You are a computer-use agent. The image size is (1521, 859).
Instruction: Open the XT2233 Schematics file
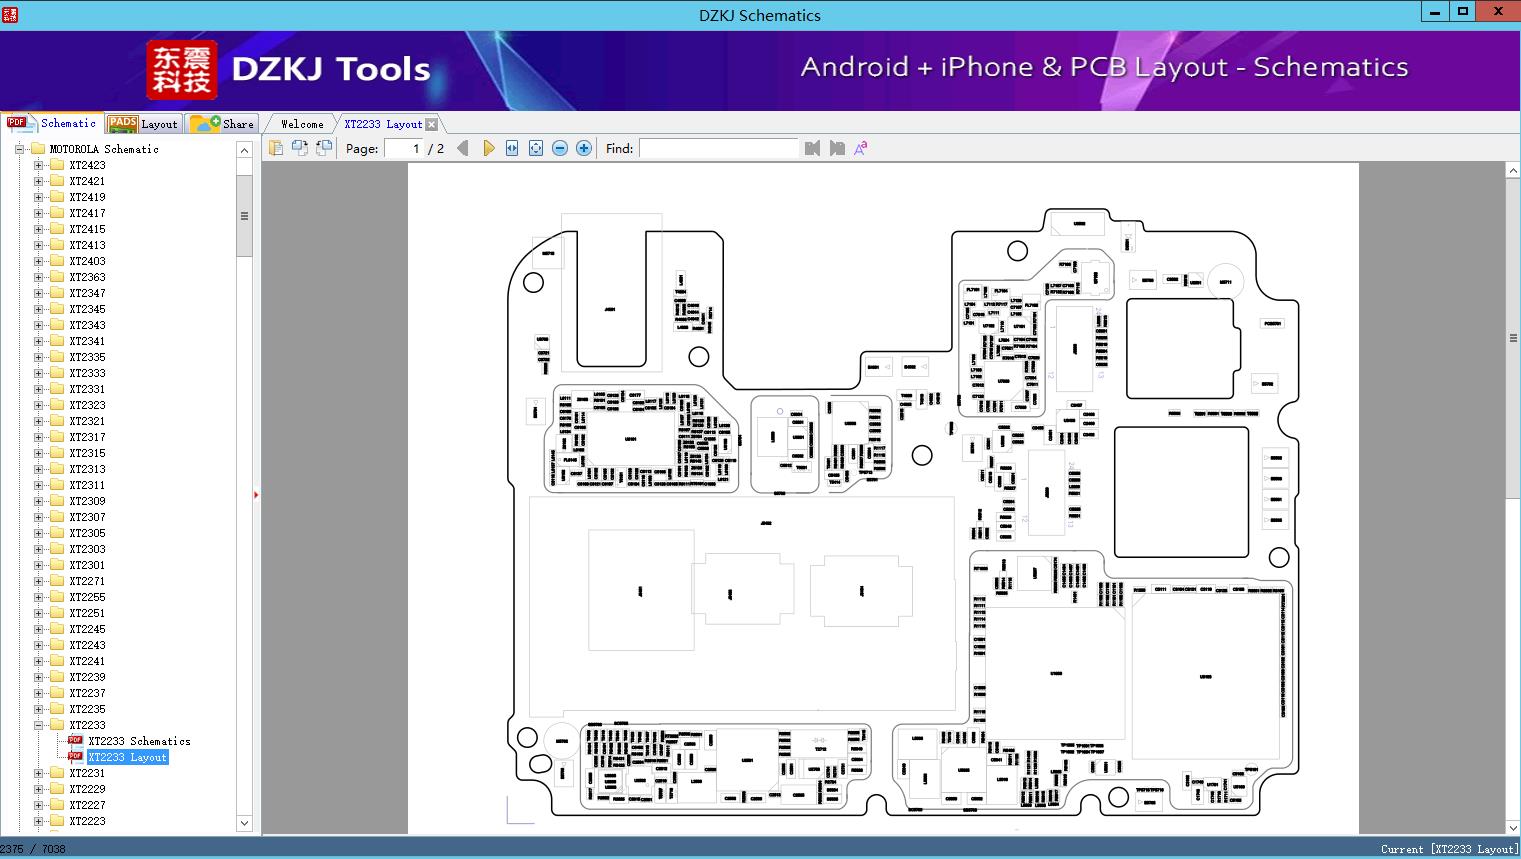coord(139,741)
